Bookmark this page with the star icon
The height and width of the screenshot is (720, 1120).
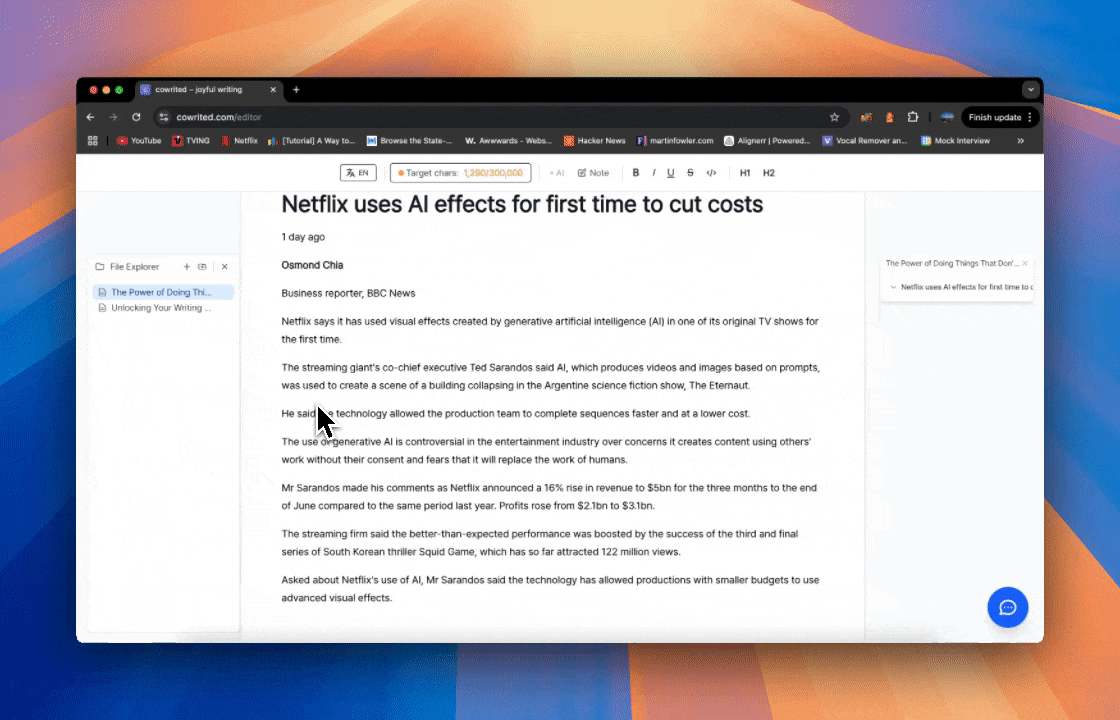click(834, 117)
